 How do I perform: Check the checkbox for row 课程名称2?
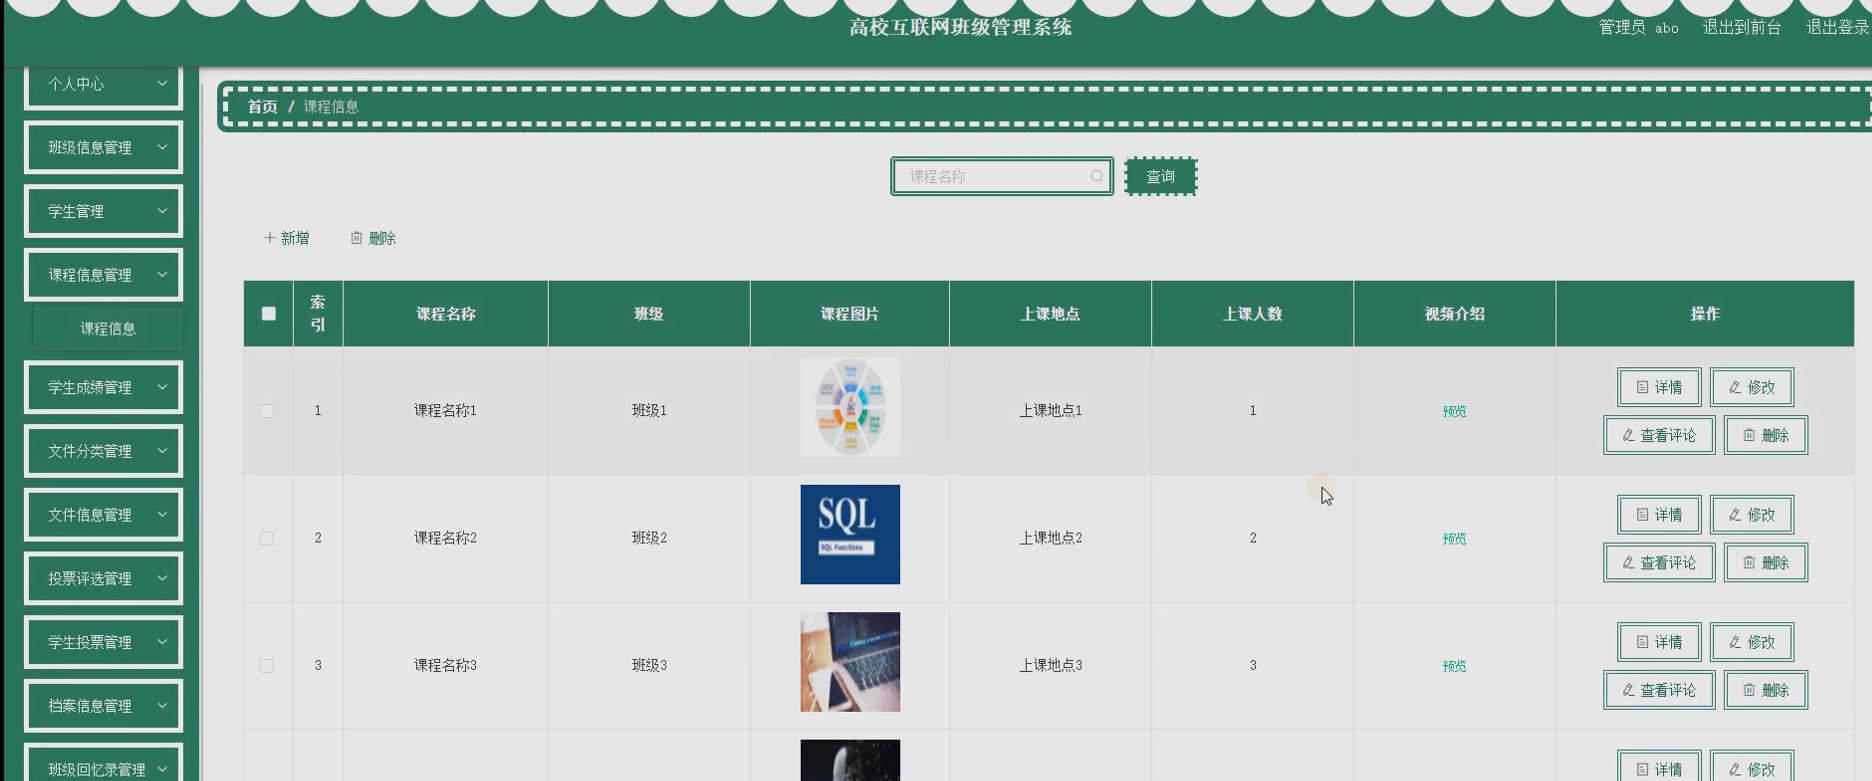267,538
